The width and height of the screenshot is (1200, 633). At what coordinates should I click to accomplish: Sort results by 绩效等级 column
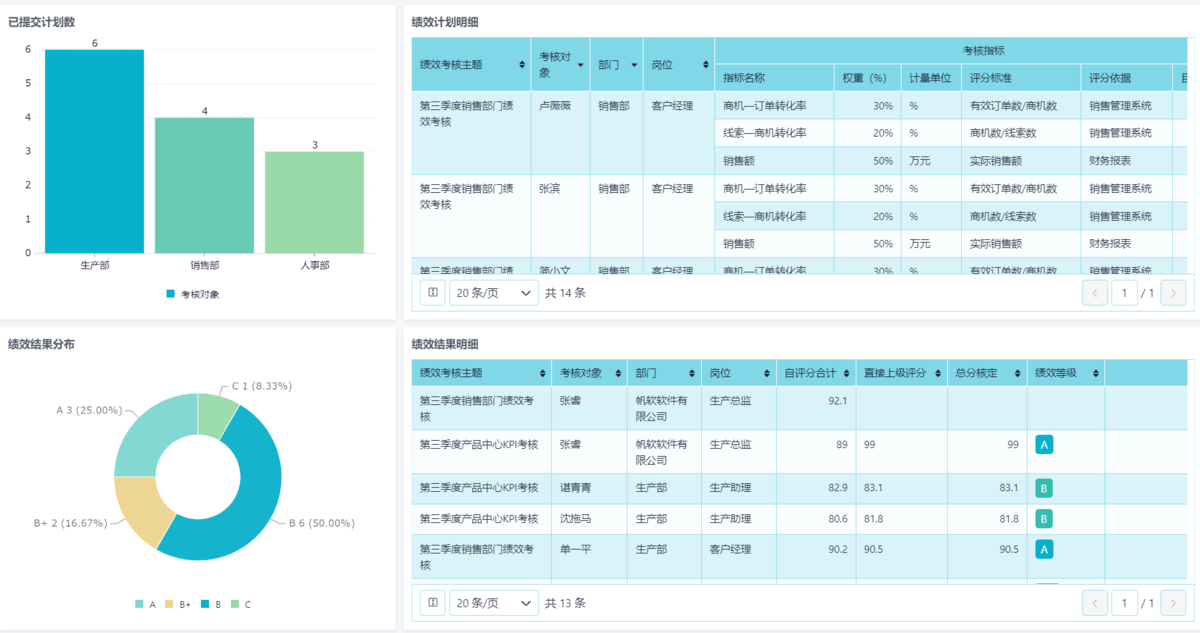pos(1095,373)
